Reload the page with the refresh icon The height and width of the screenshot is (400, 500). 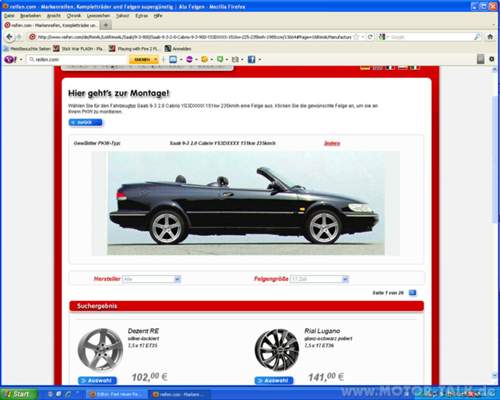pyautogui.click(x=370, y=37)
